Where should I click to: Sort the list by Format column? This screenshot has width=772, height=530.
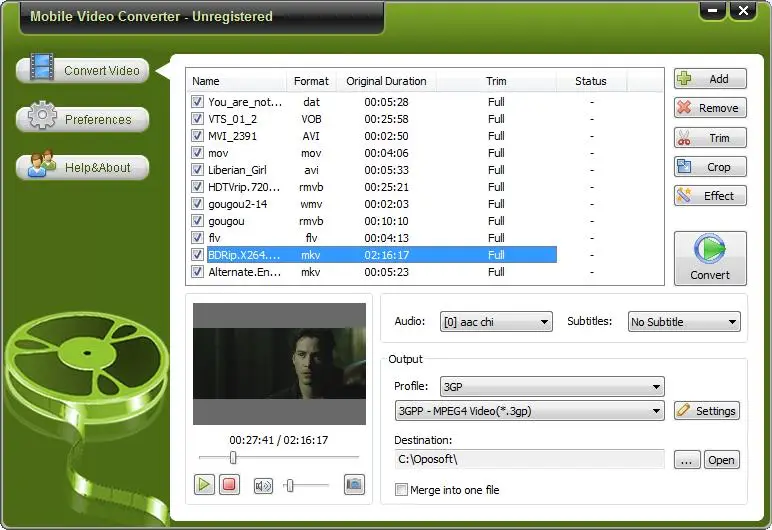pyautogui.click(x=311, y=81)
